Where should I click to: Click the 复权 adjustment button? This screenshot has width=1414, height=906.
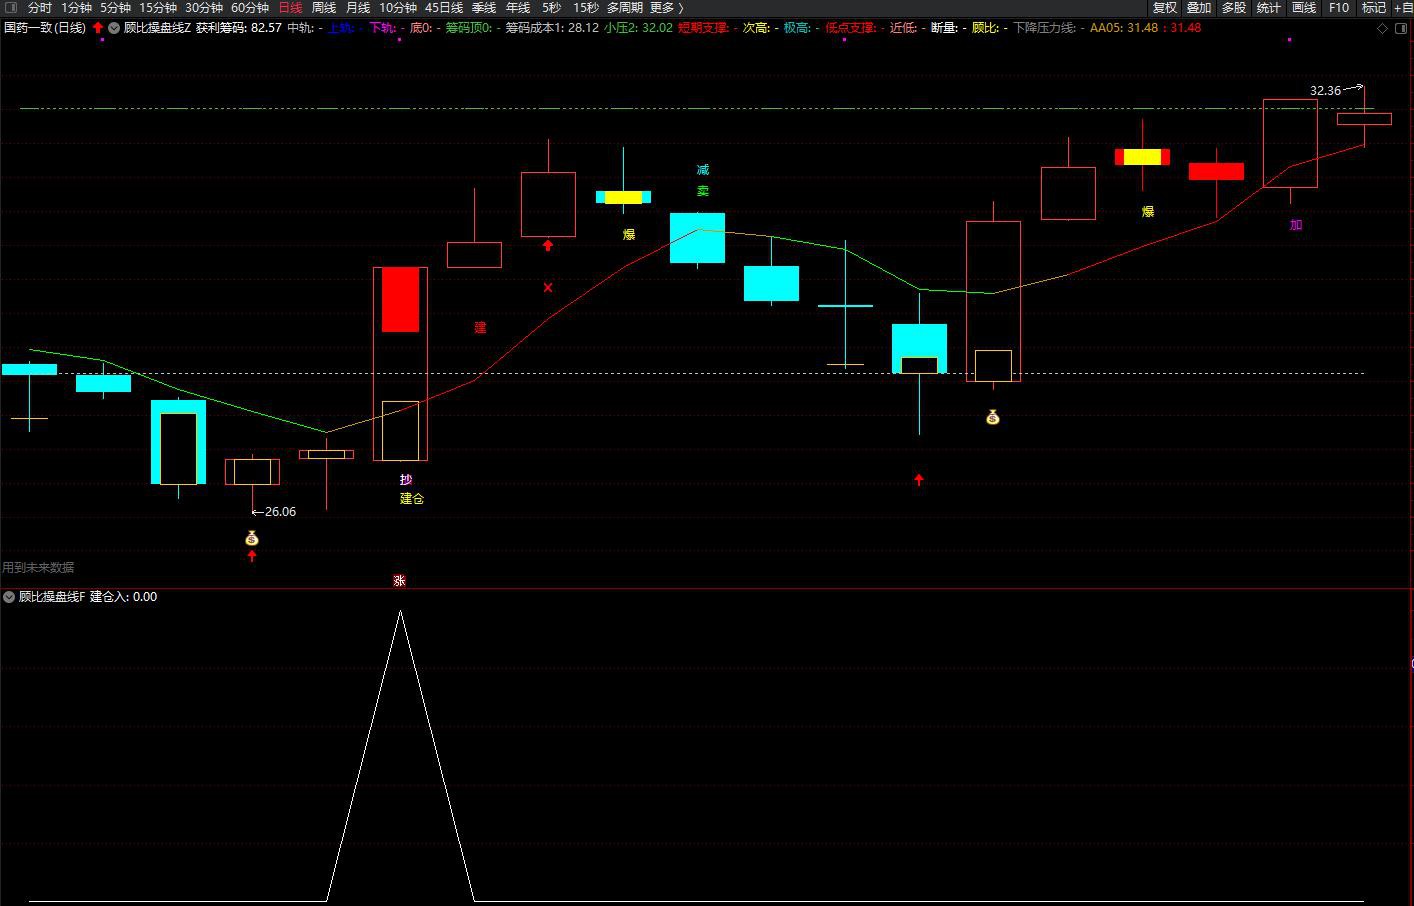(x=1165, y=8)
